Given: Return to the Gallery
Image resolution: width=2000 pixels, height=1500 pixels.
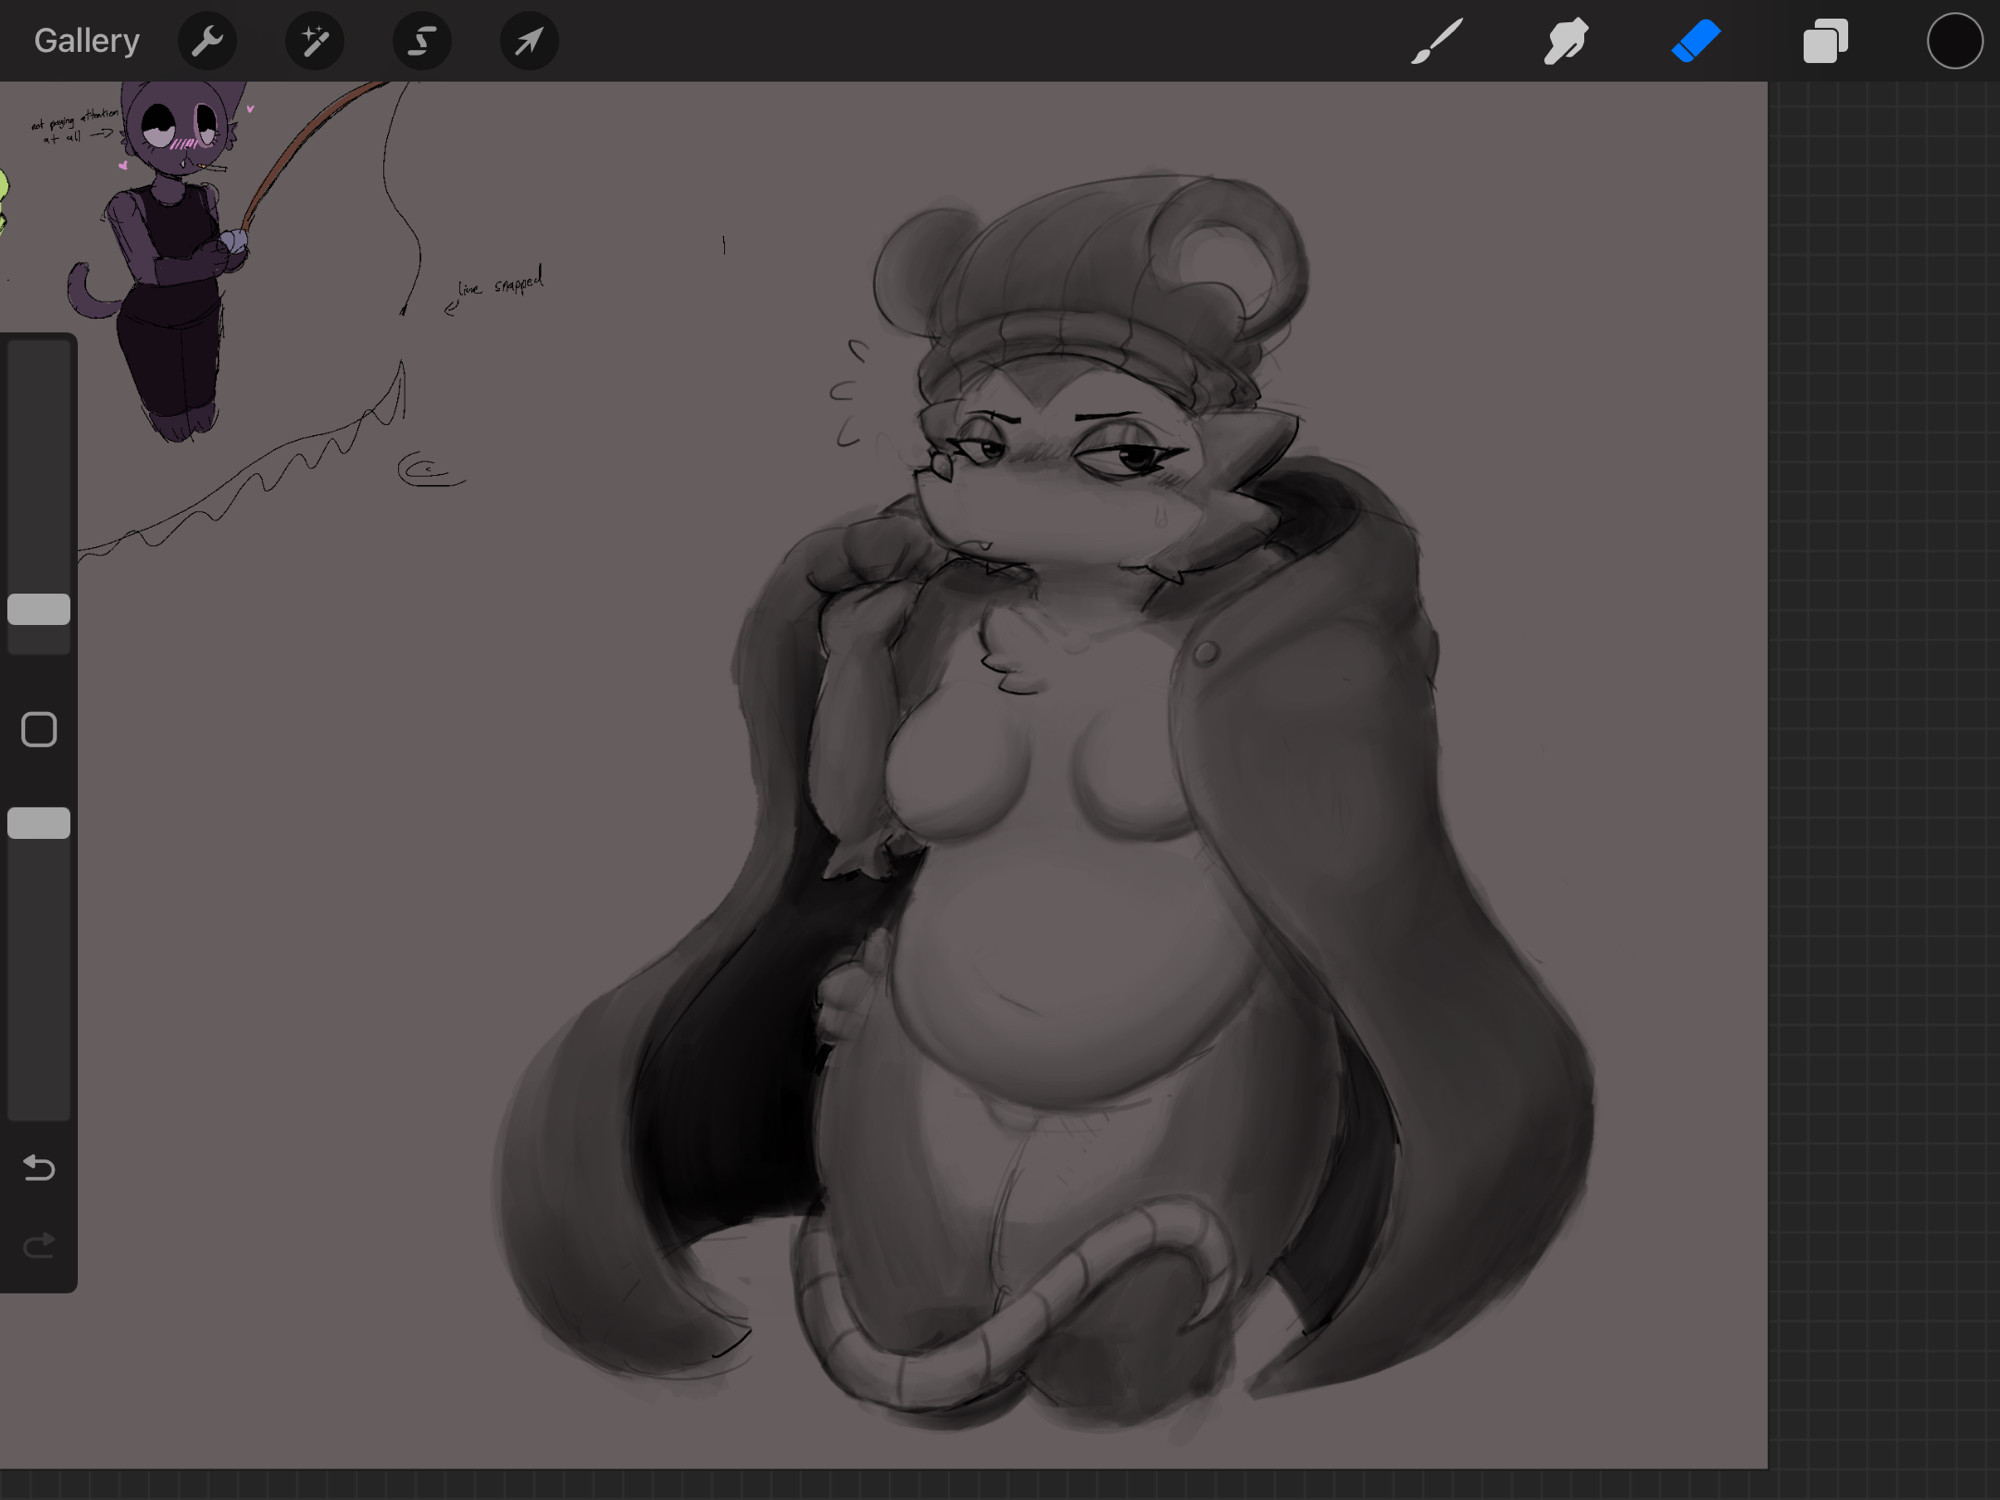Looking at the screenshot, I should click(87, 41).
